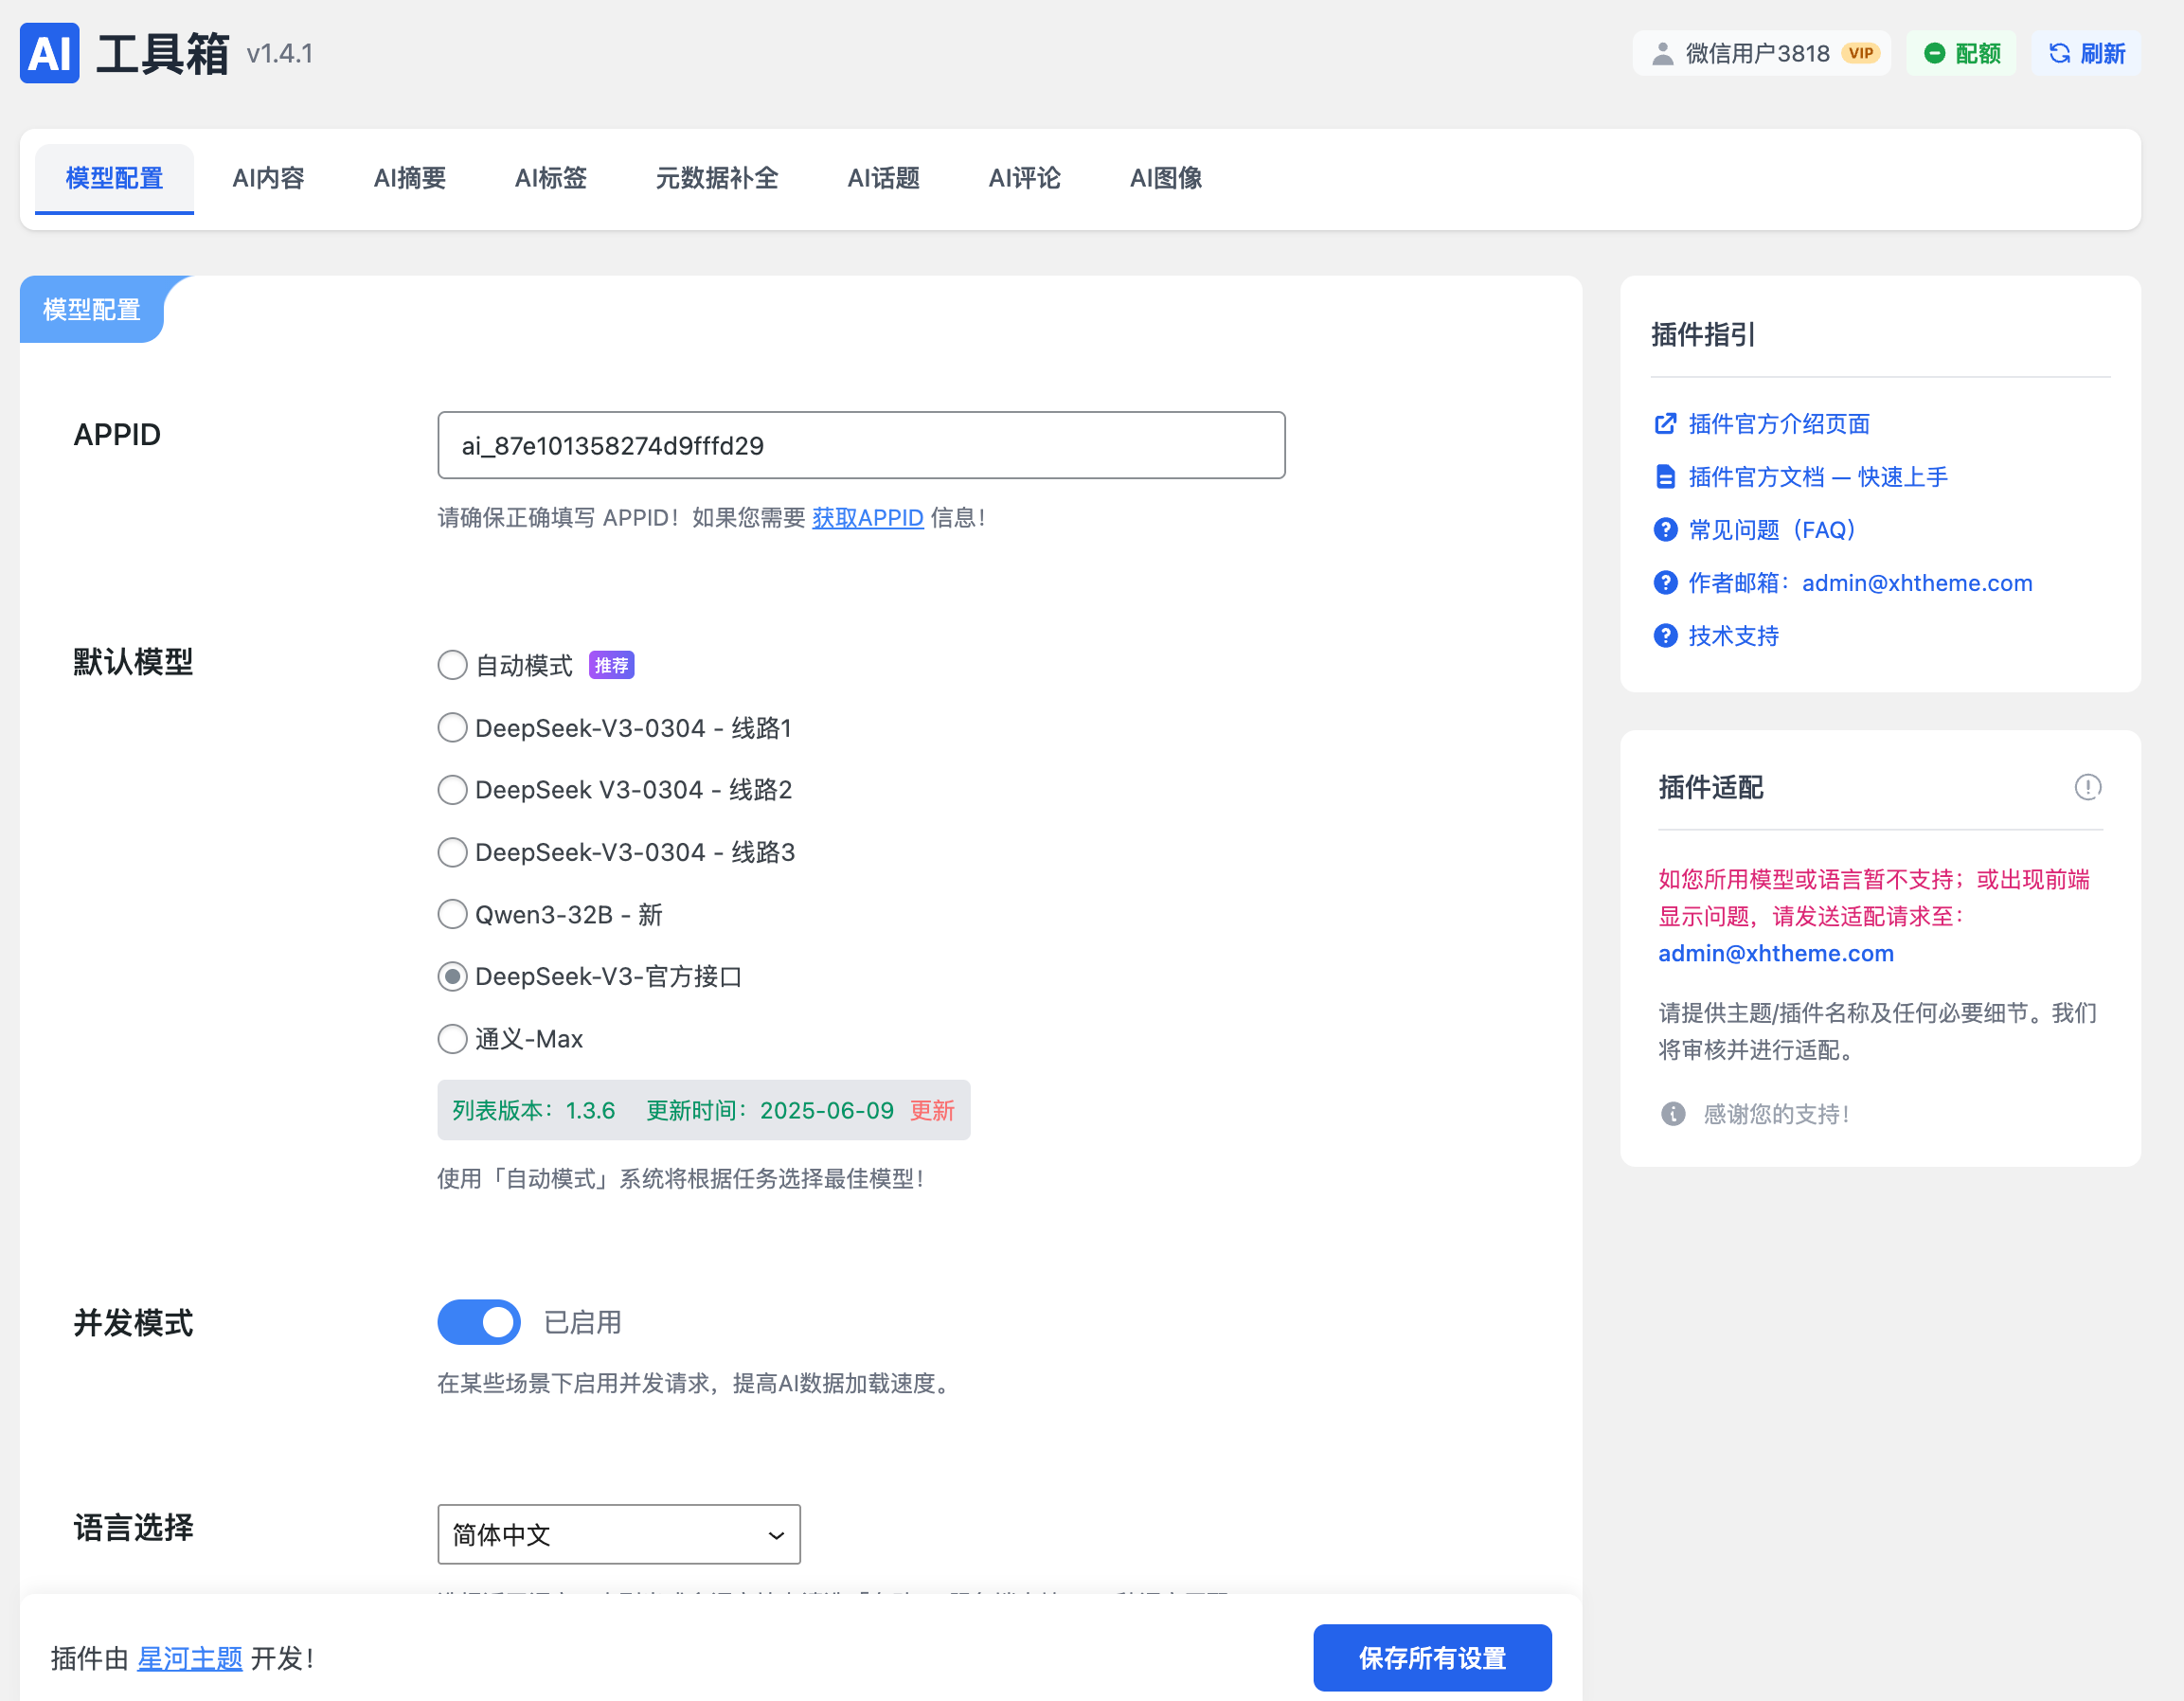Image resolution: width=2184 pixels, height=1701 pixels.
Task: Select the 通义-Max model
Action: 453,1039
